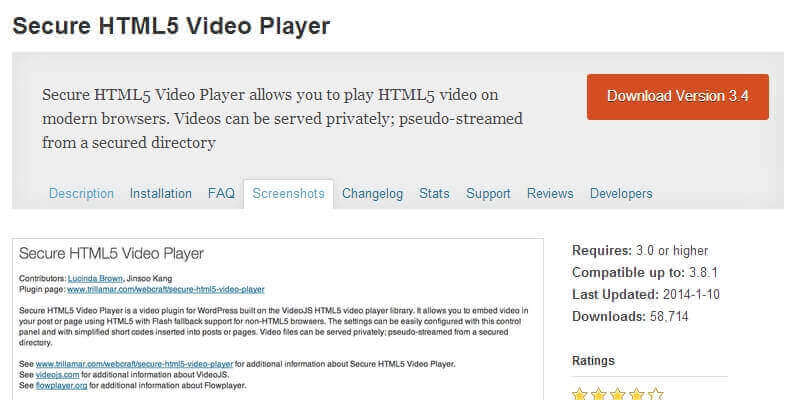Click the first rating star

point(580,394)
